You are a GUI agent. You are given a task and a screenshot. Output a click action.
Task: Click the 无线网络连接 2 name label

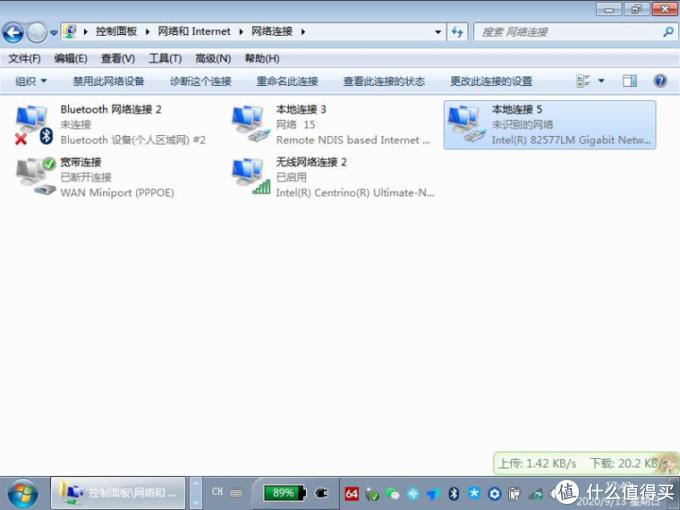tap(311, 162)
